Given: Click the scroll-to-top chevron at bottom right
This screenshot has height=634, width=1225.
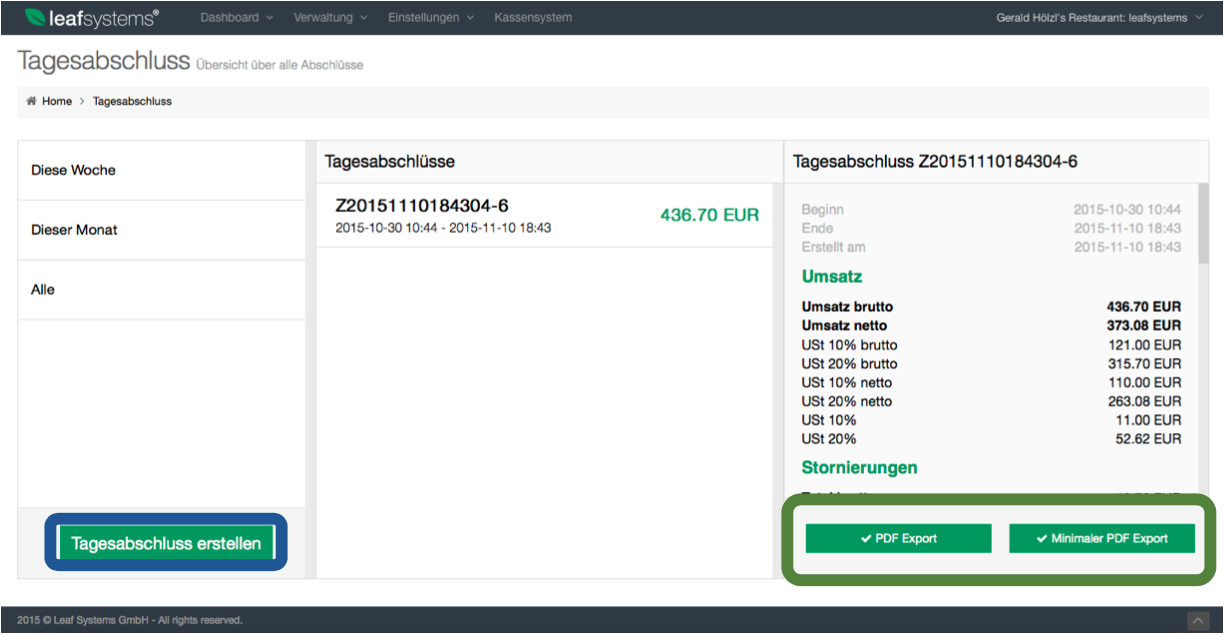Looking at the screenshot, I should point(1197,619).
